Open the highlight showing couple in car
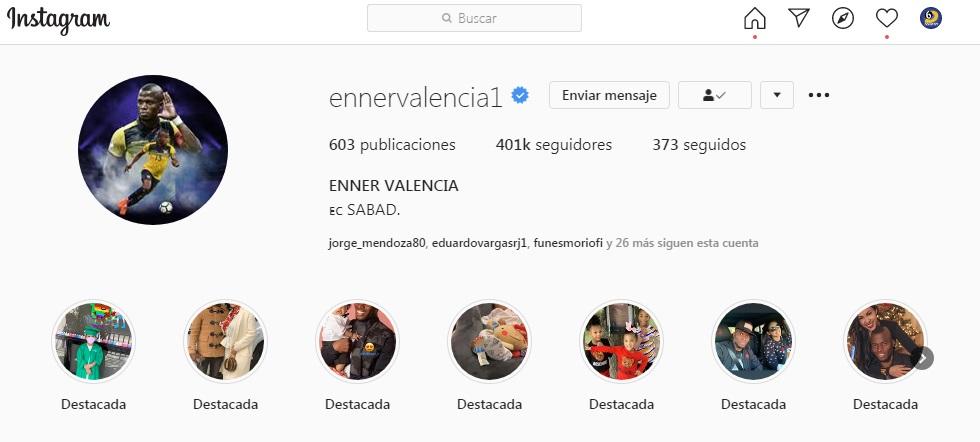This screenshot has width=980, height=442. pos(753,341)
